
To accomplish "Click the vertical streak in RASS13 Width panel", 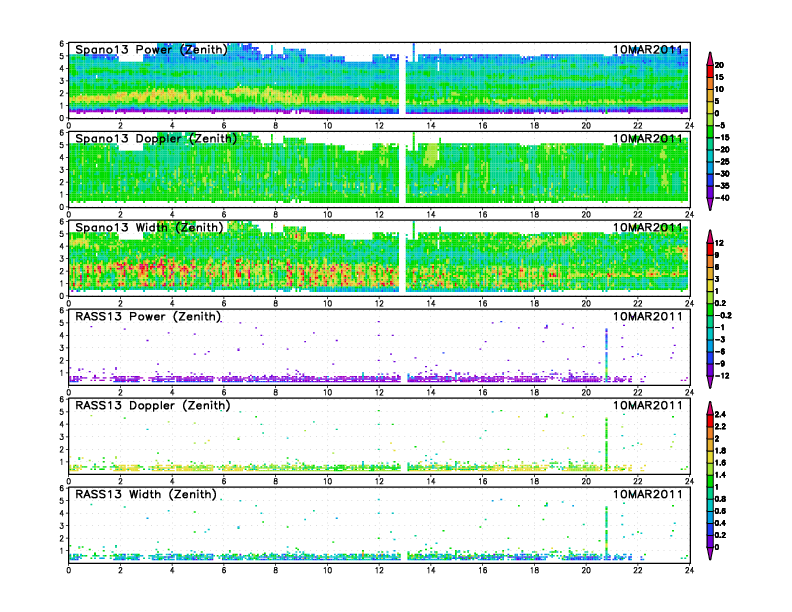I will click(606, 533).
